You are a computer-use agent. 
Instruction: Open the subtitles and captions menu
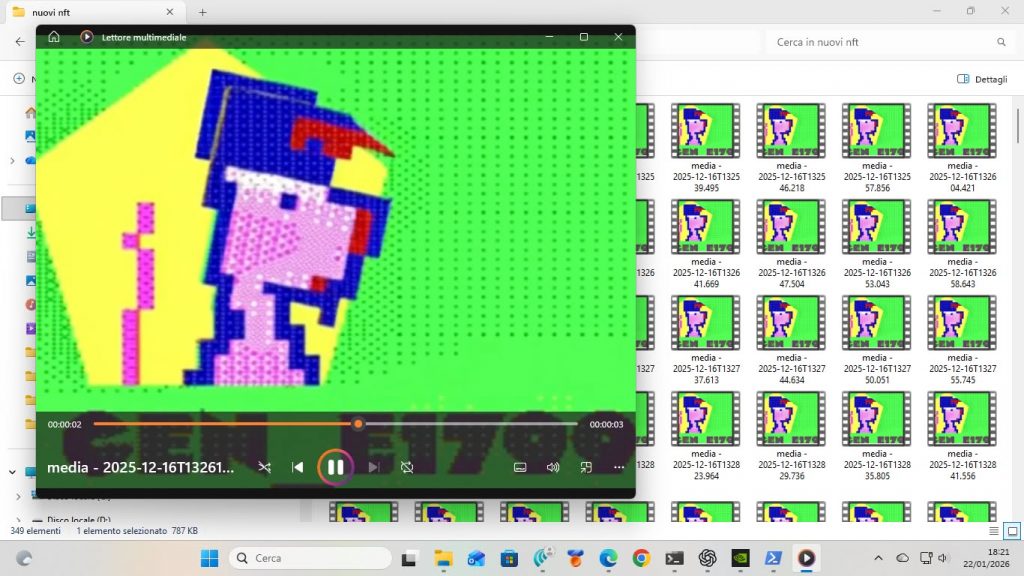coord(520,467)
